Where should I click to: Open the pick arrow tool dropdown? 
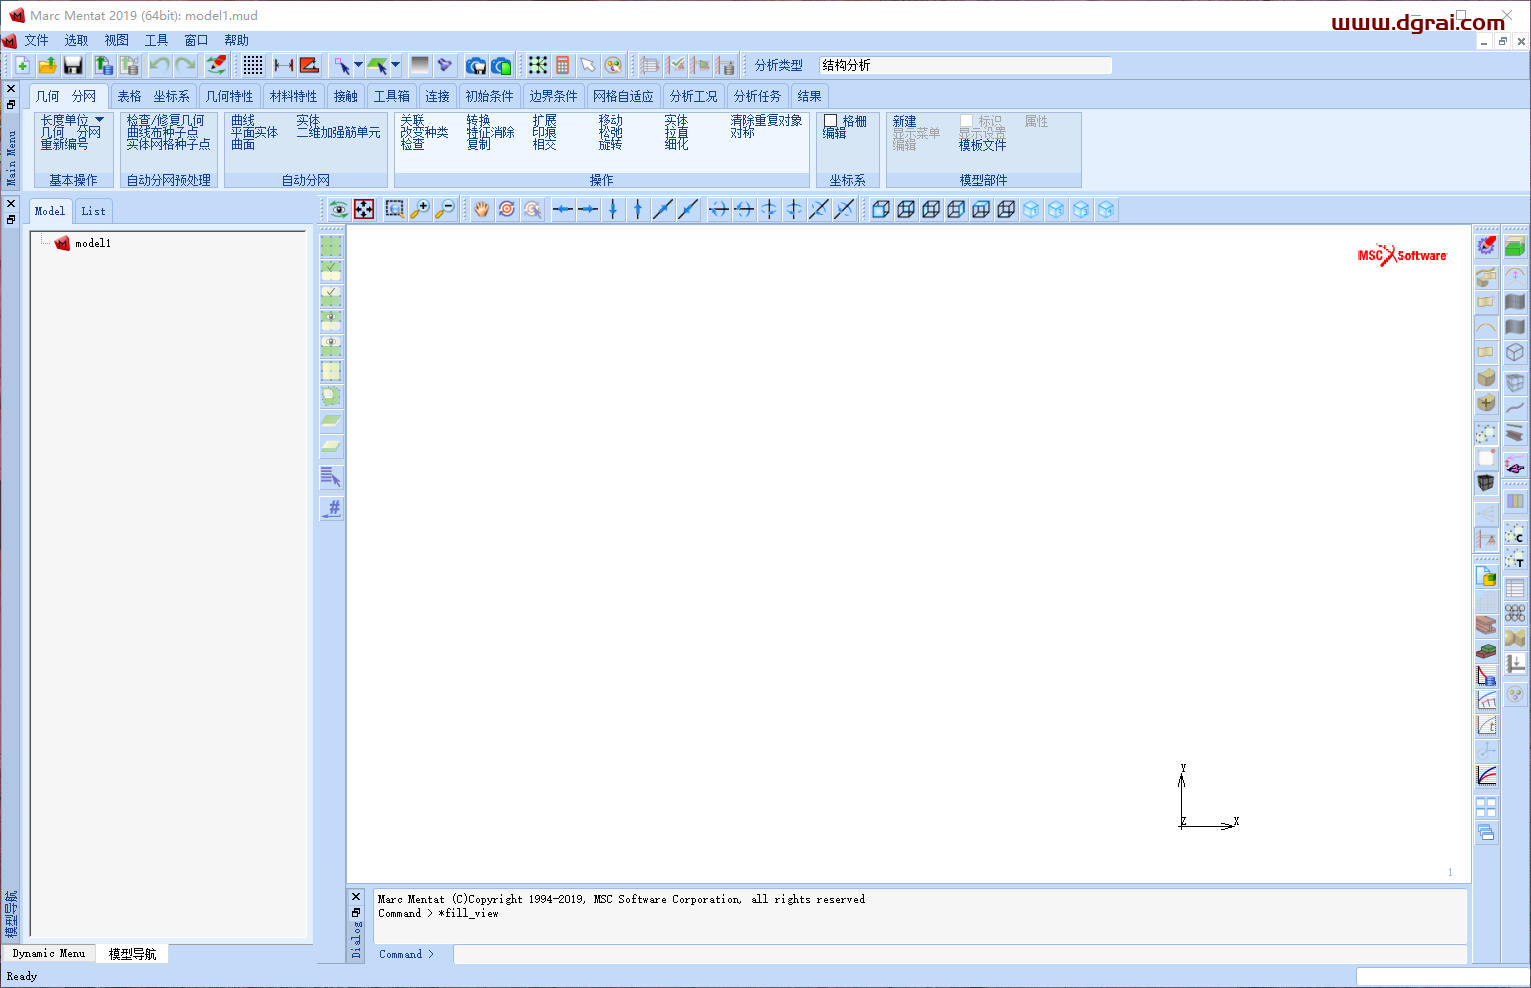click(x=358, y=65)
